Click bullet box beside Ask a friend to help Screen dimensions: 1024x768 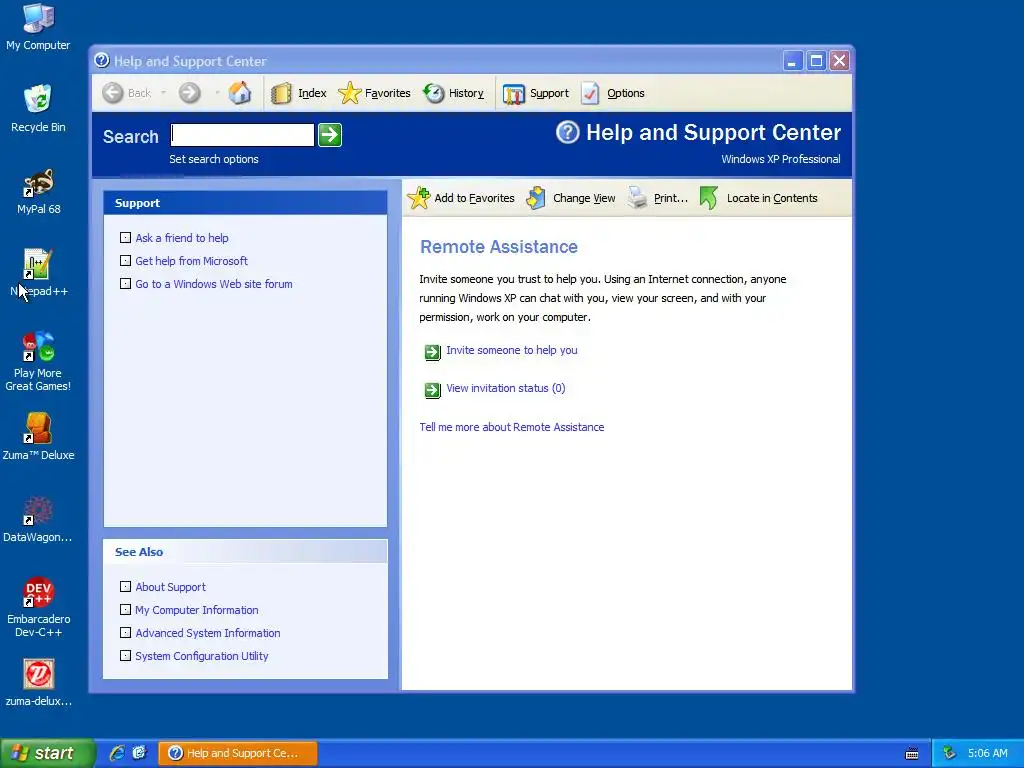coord(125,238)
